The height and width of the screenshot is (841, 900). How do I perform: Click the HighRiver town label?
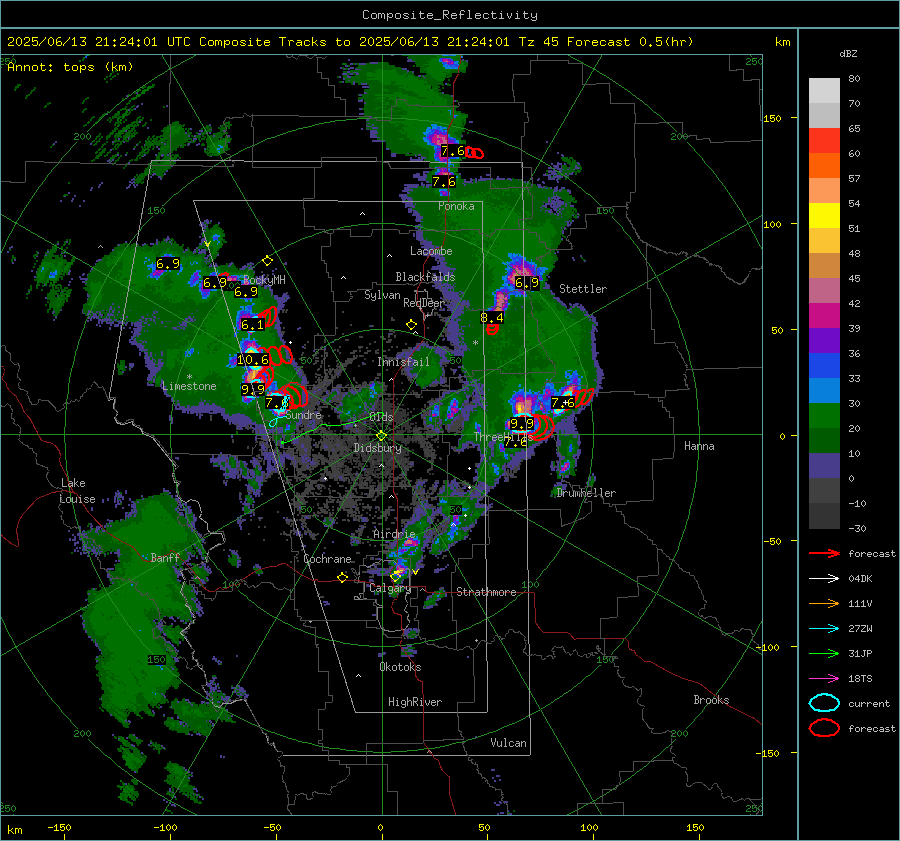point(415,702)
